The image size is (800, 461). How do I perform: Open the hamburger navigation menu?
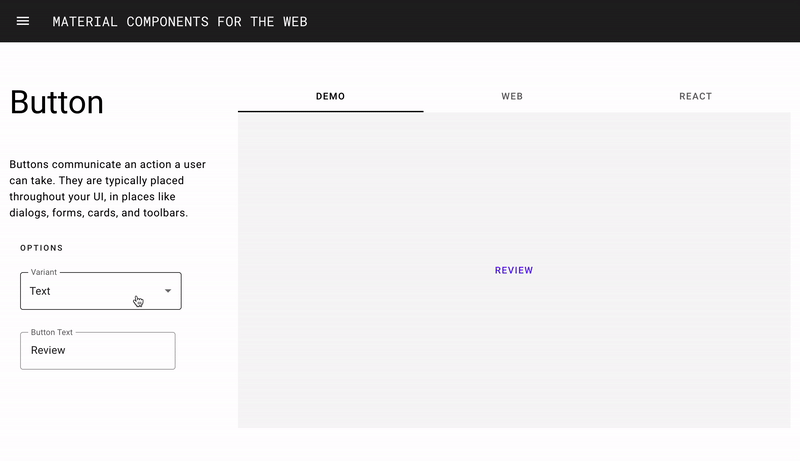pyautogui.click(x=22, y=21)
